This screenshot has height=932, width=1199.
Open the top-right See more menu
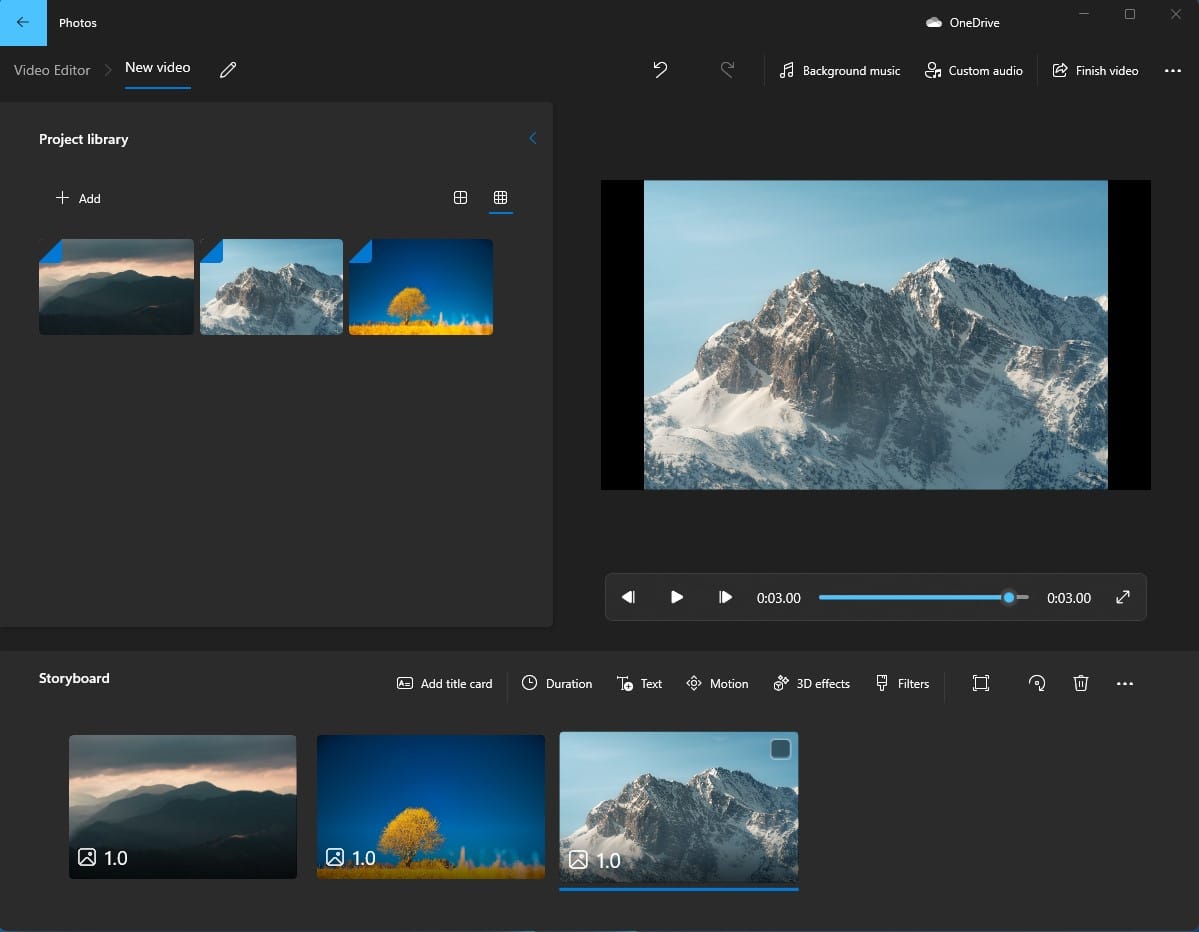pos(1173,71)
